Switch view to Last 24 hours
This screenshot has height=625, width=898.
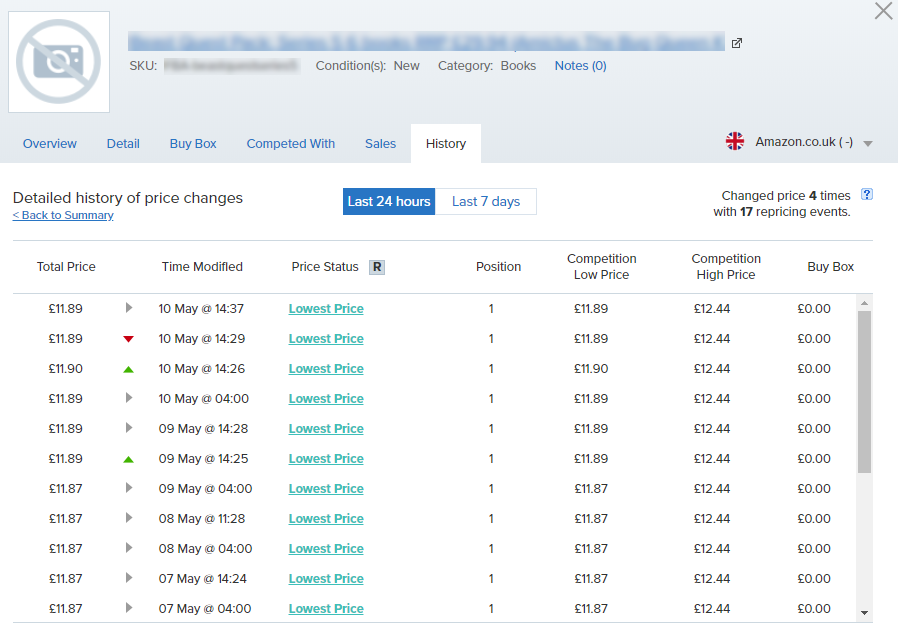pyautogui.click(x=388, y=201)
